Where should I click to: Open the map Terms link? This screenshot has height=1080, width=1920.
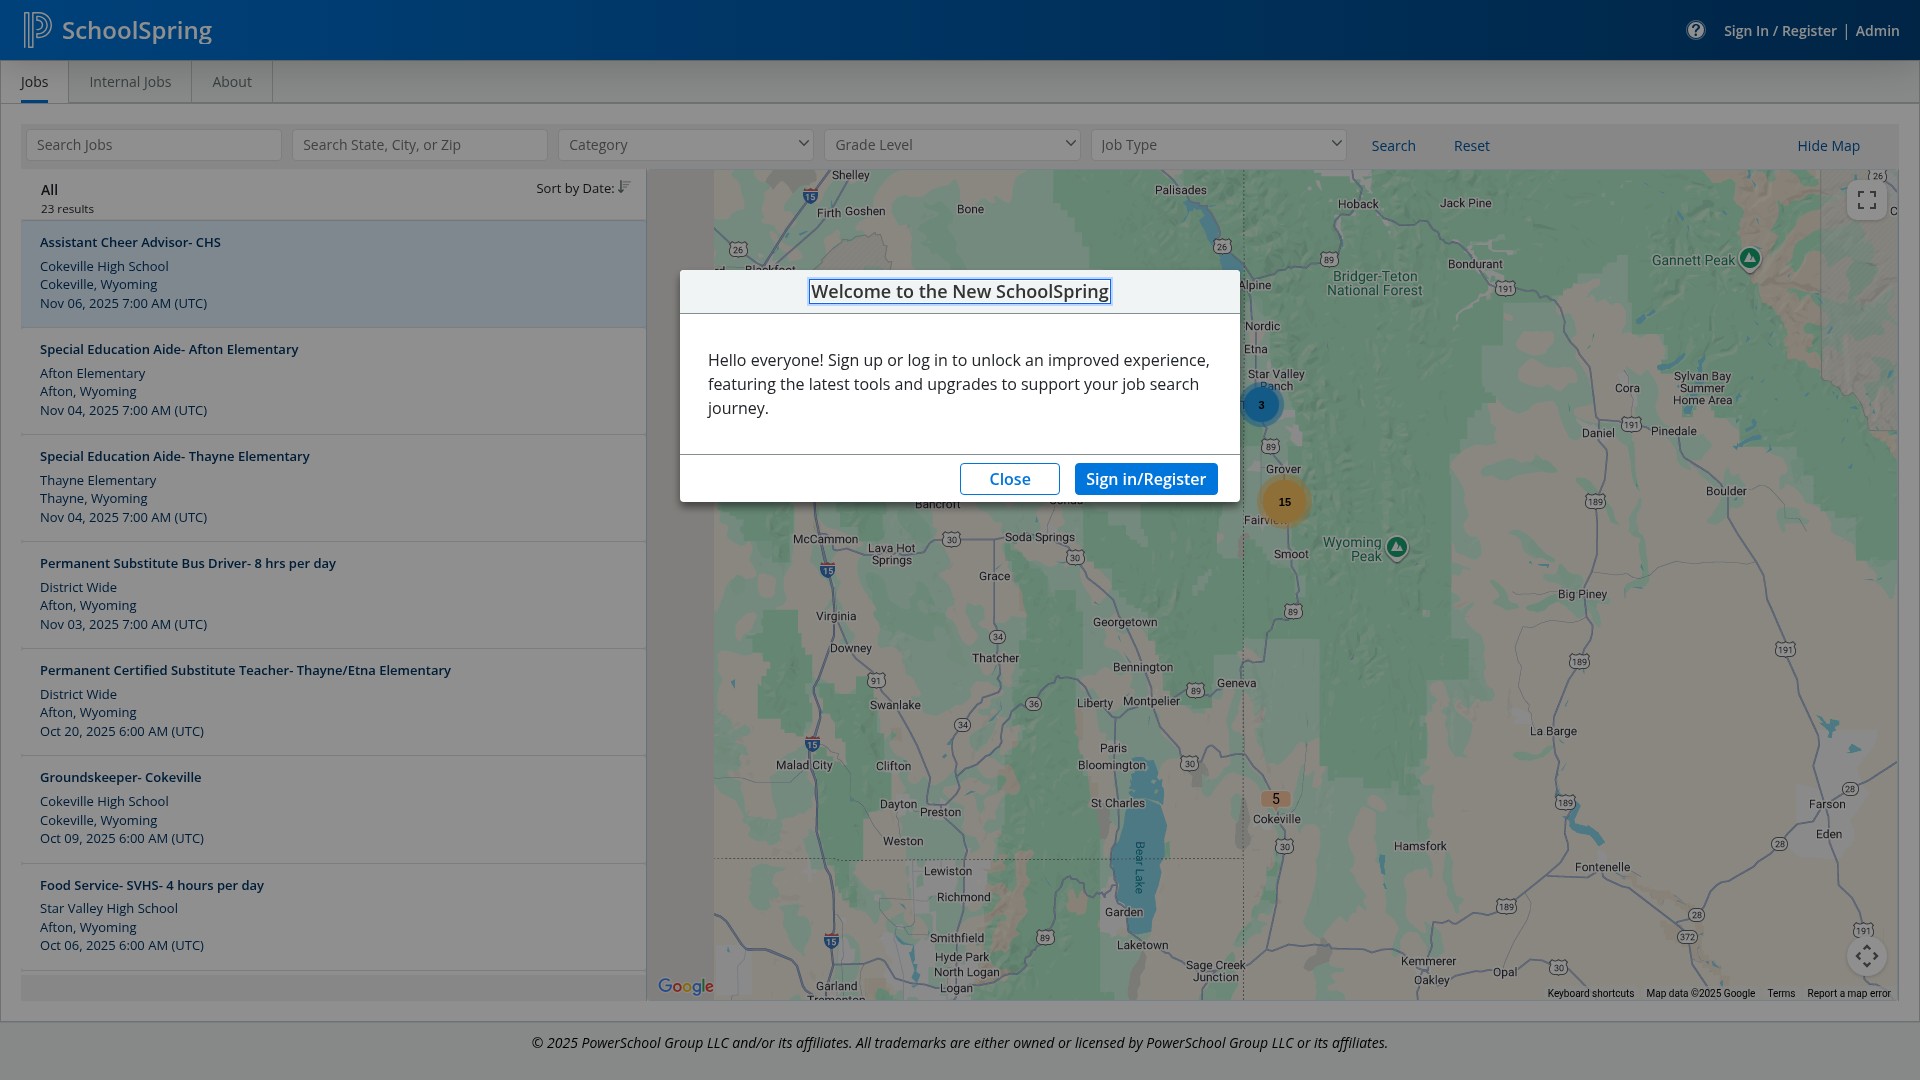click(x=1780, y=994)
